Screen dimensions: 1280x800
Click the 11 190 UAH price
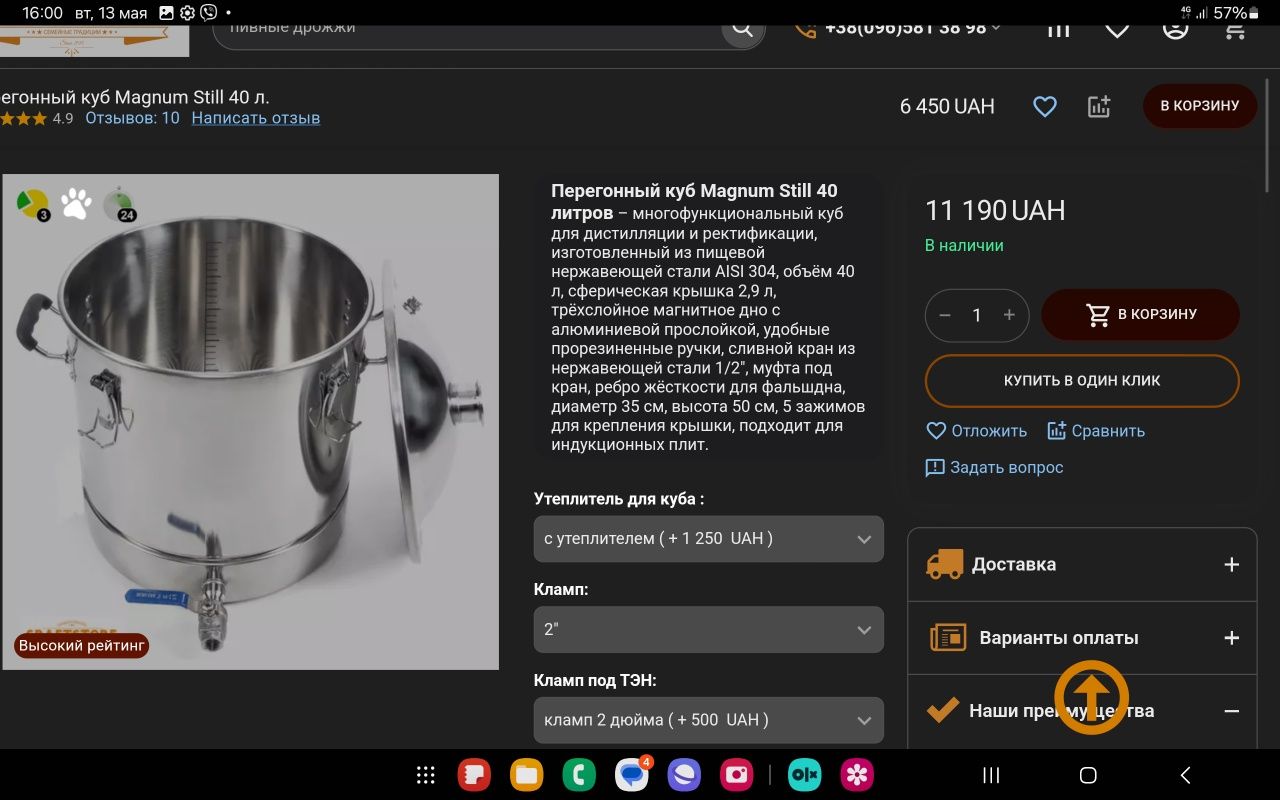click(x=995, y=211)
